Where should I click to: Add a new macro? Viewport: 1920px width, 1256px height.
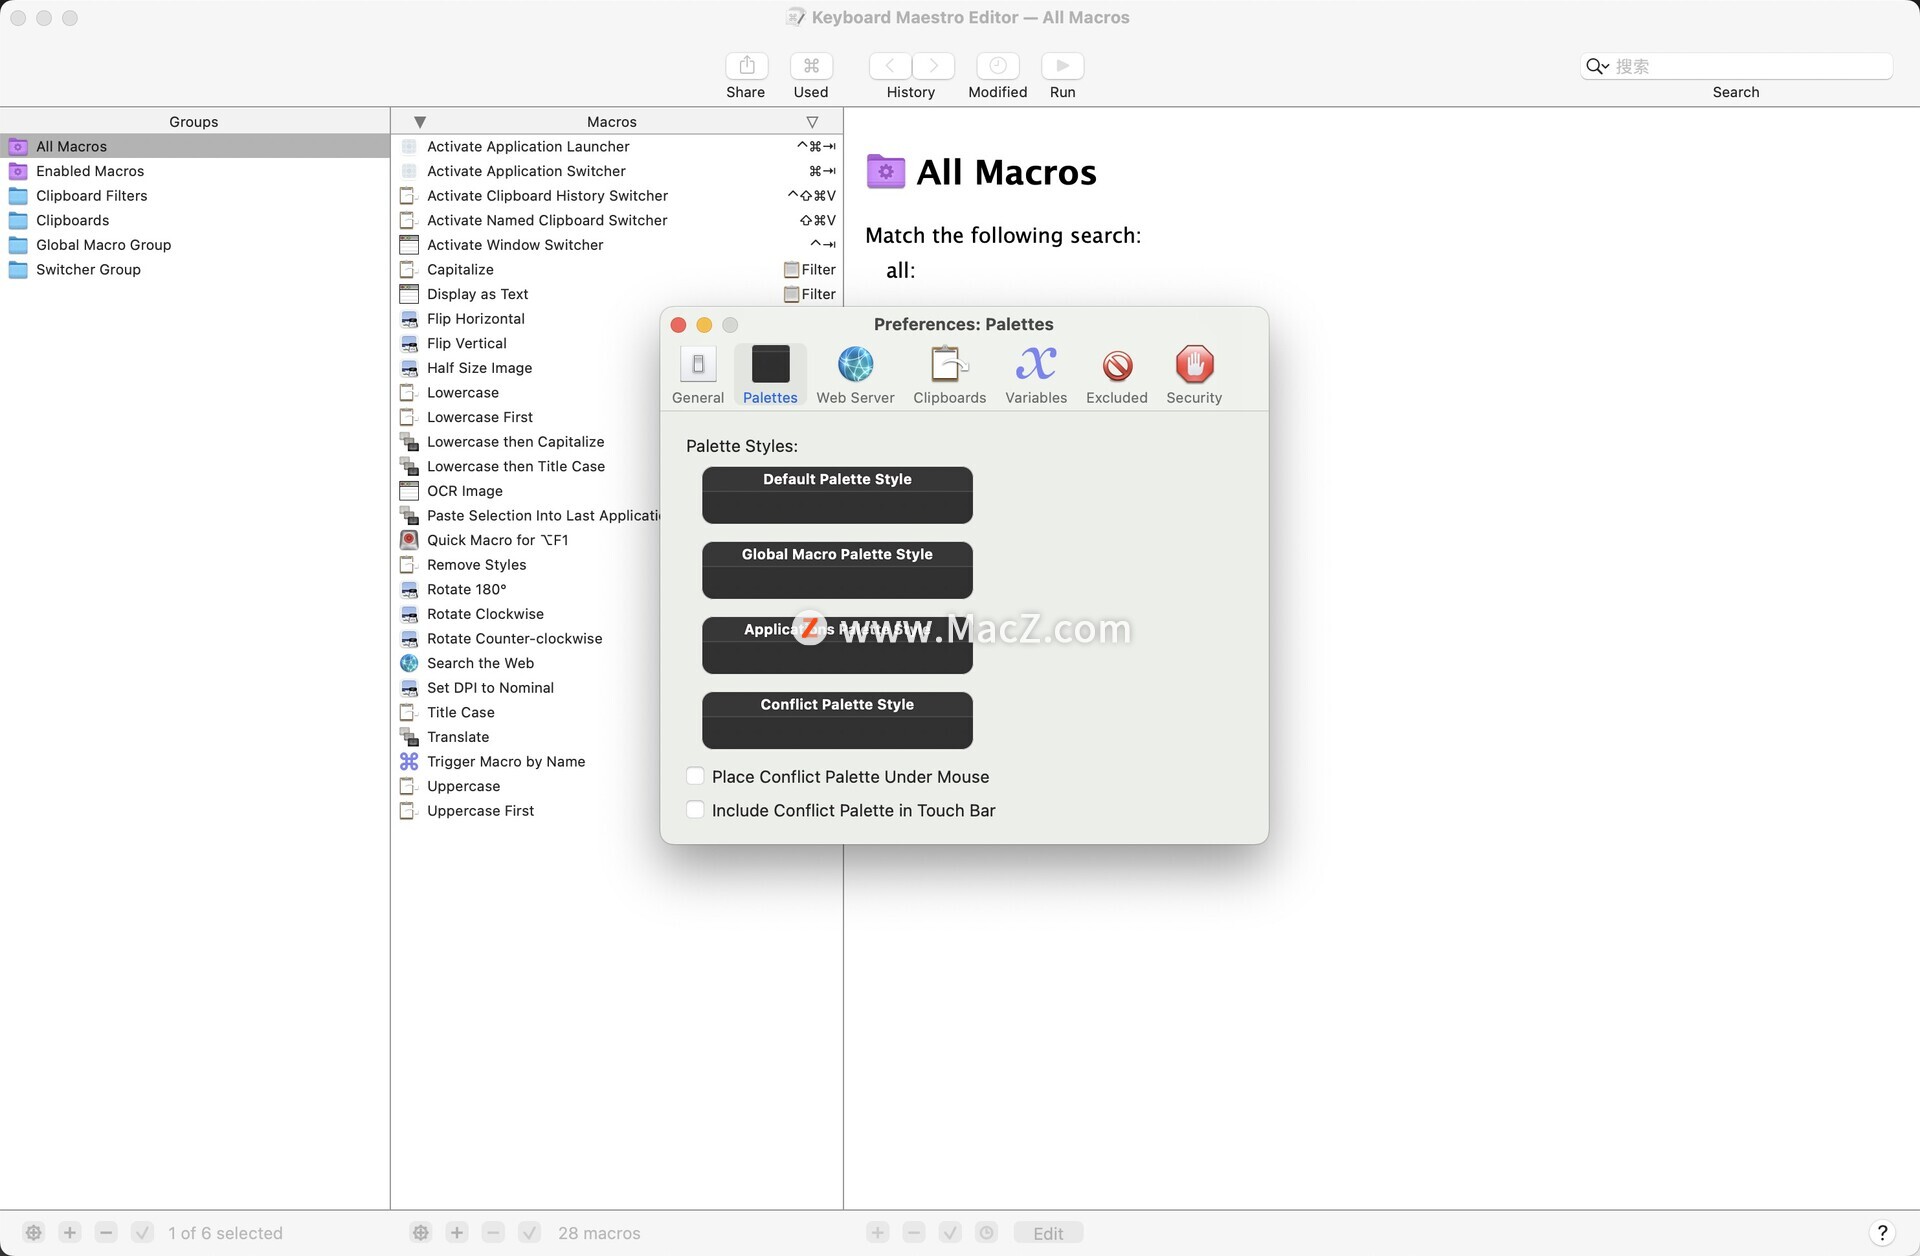pos(457,1233)
